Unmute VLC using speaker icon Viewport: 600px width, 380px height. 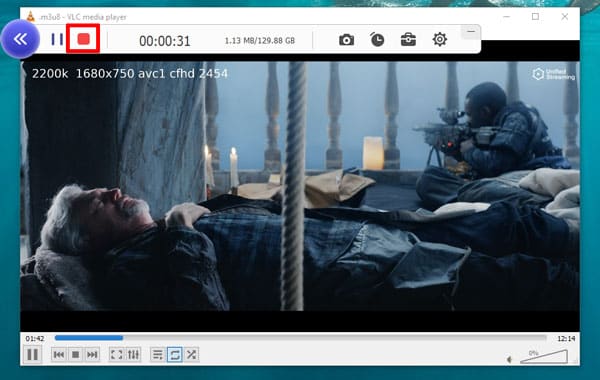point(509,359)
